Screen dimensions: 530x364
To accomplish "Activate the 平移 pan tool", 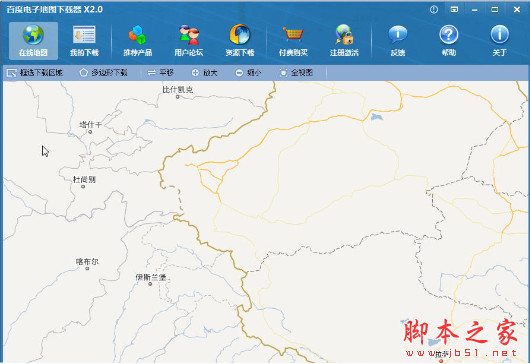I will click(161, 73).
